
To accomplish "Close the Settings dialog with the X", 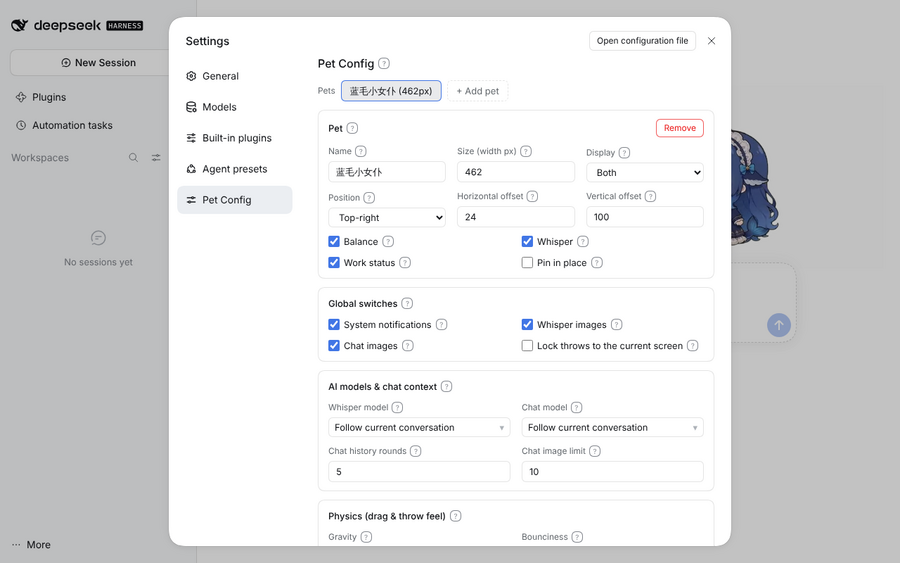I will 712,41.
